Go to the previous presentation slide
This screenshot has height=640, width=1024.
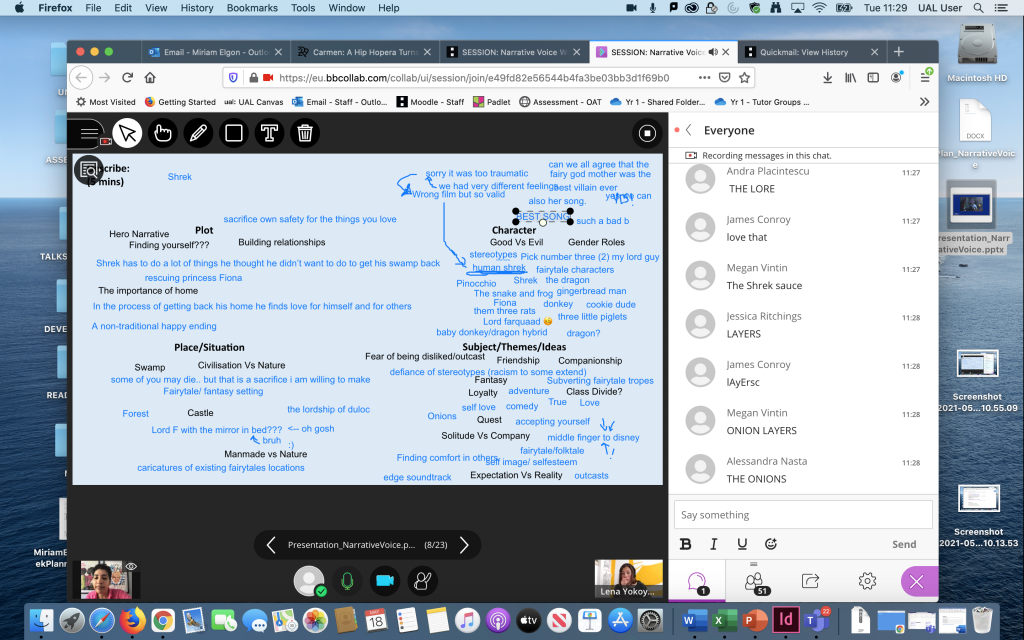click(x=271, y=545)
